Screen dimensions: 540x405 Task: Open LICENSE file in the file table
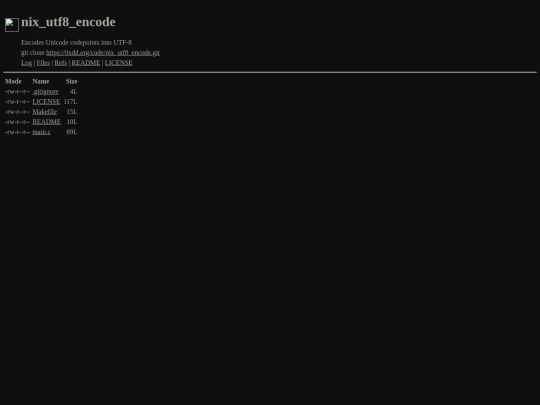pos(46,102)
